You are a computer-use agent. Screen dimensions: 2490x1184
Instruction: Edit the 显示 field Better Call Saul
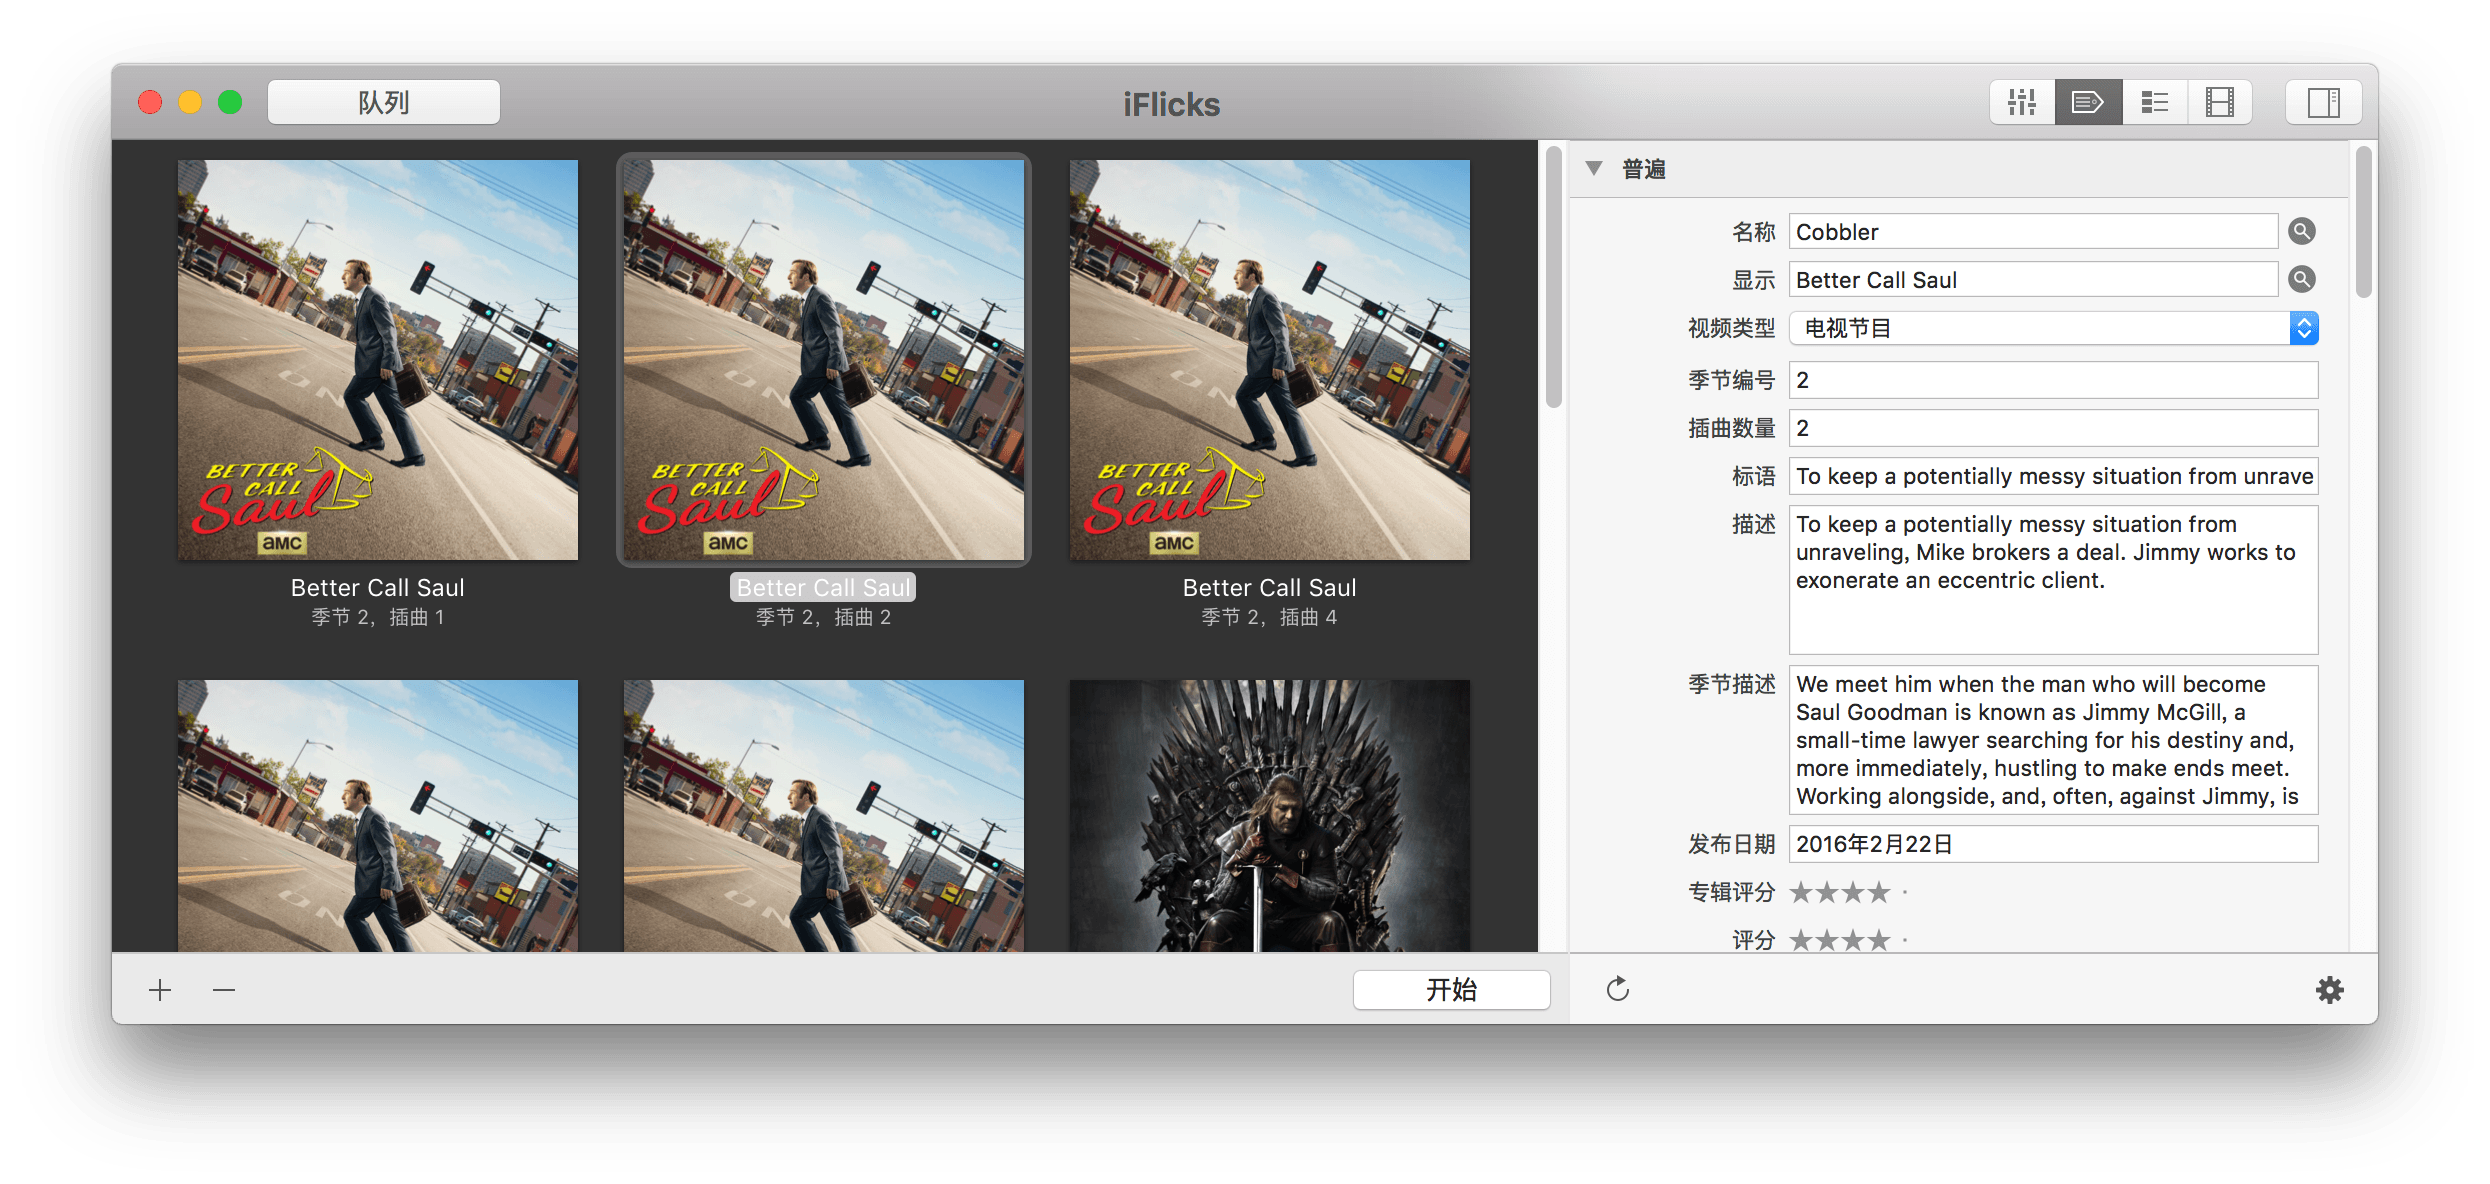(2033, 279)
